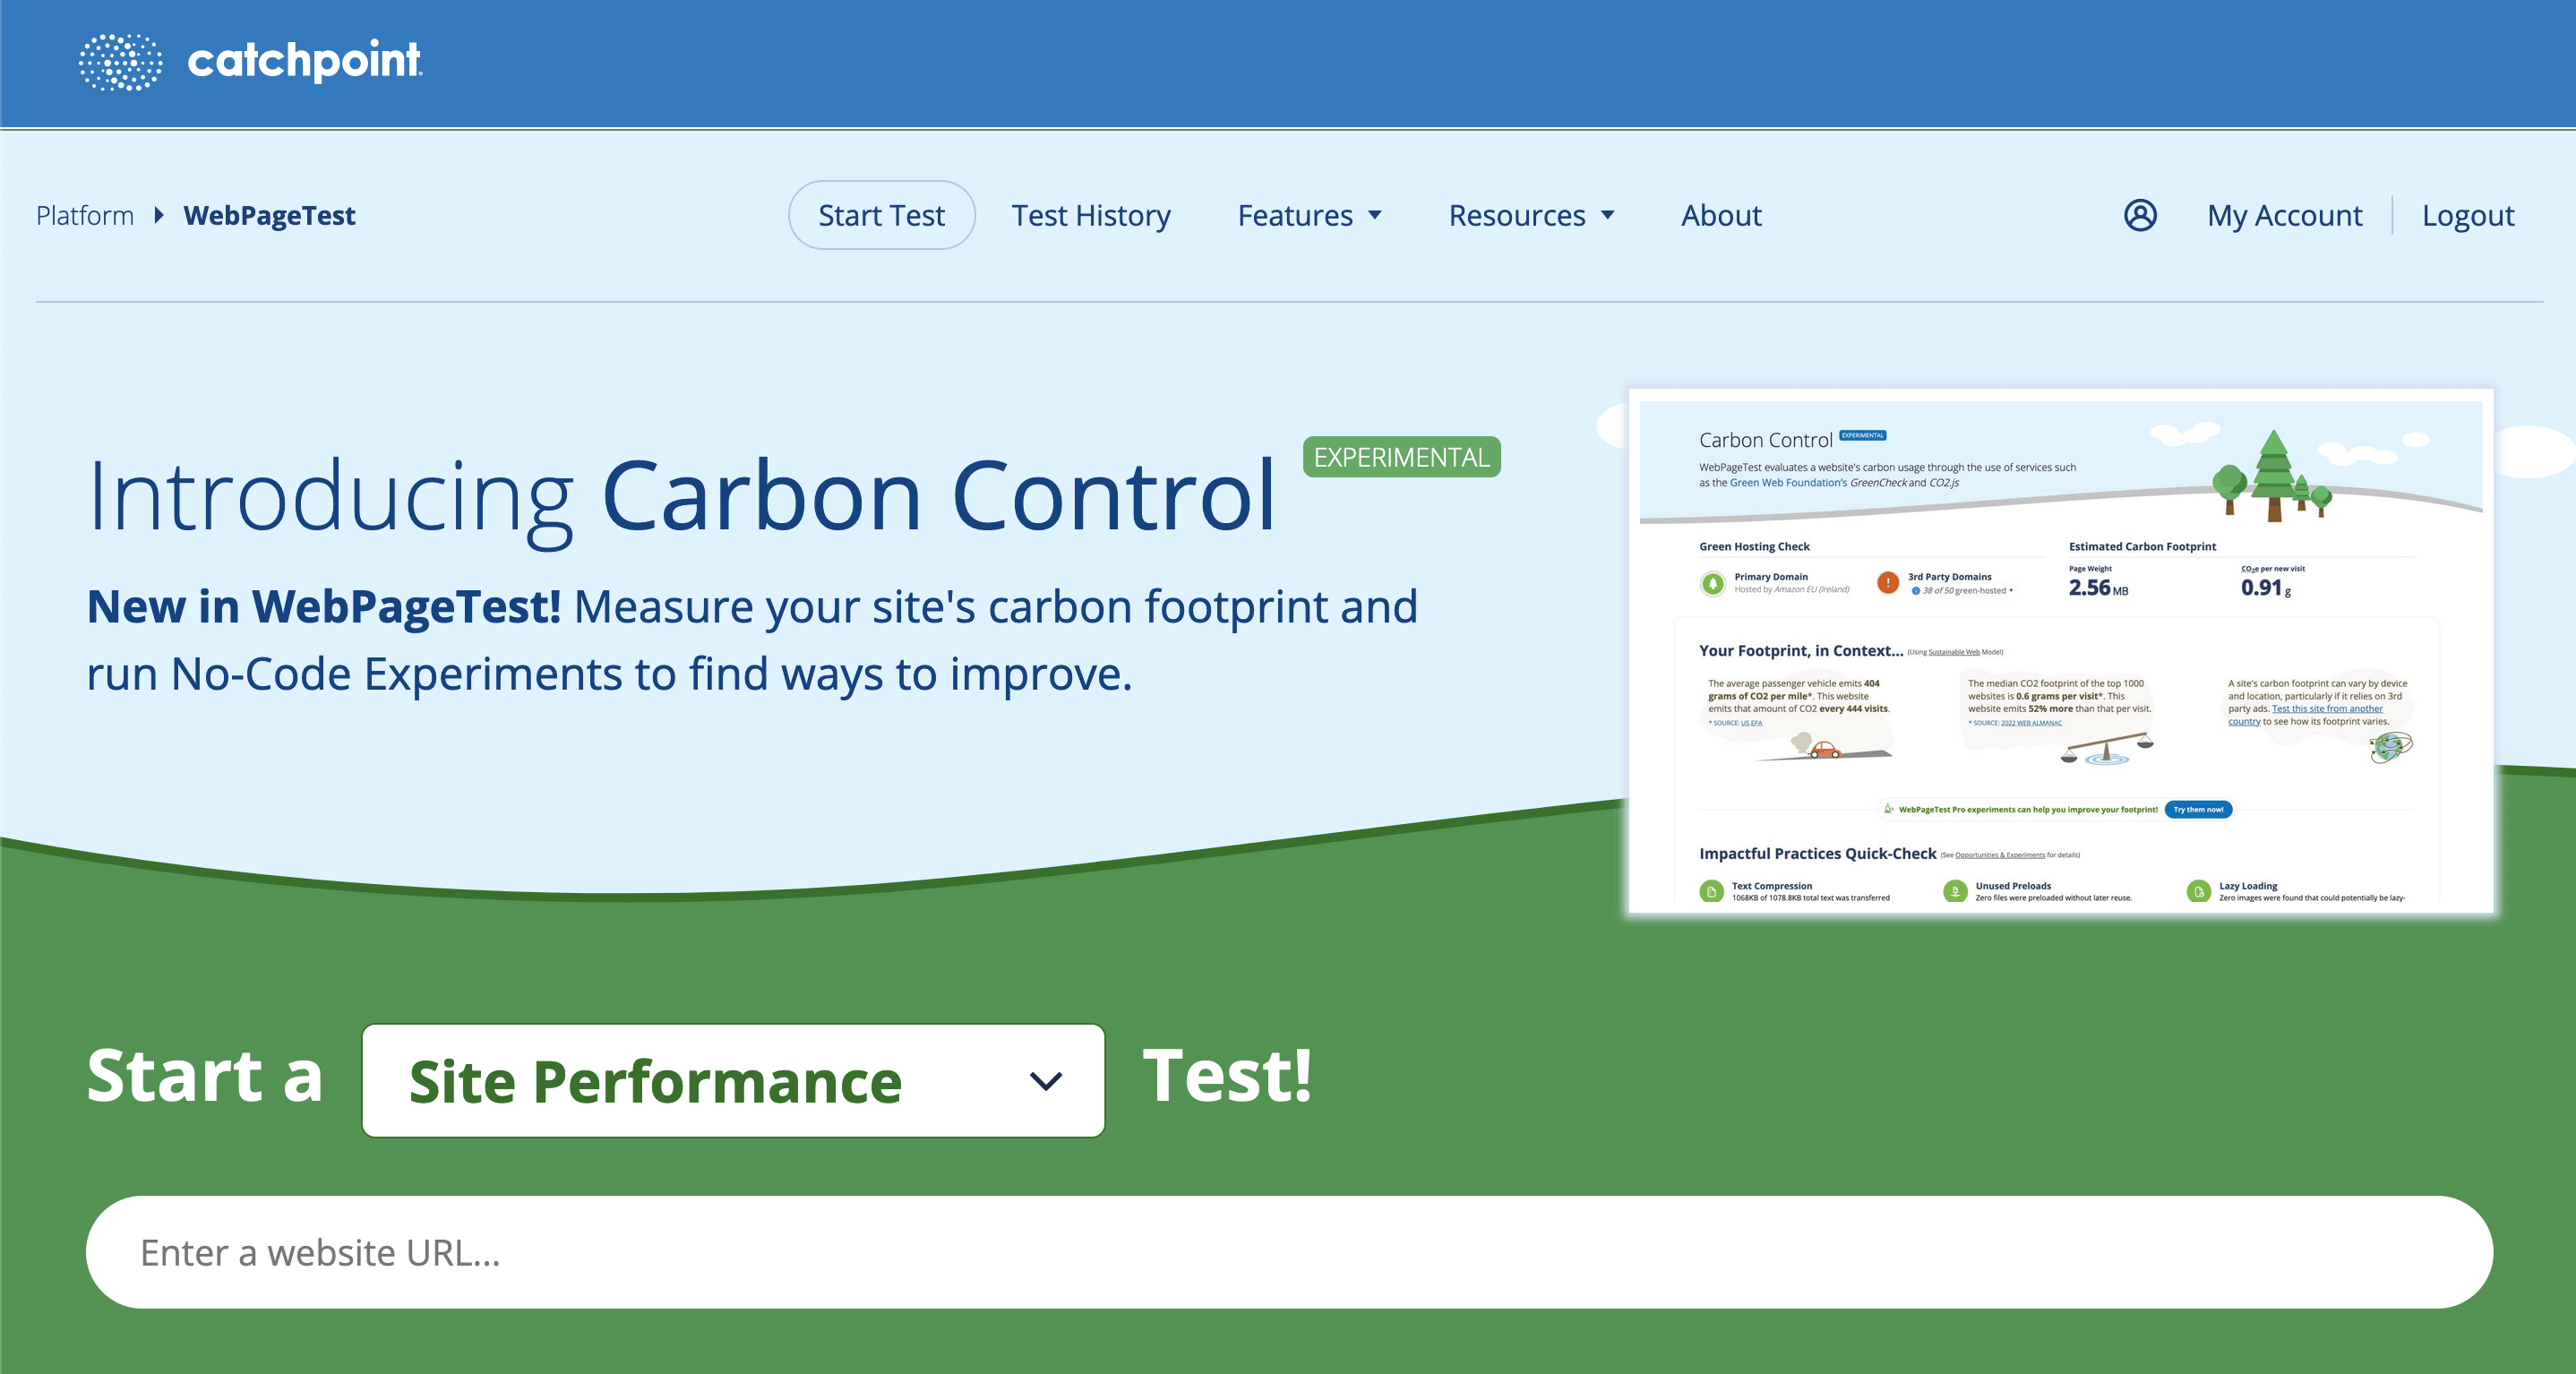Viewport: 2576px width, 1374px height.
Task: Click the Platform breadcrumb link
Action: [84, 214]
